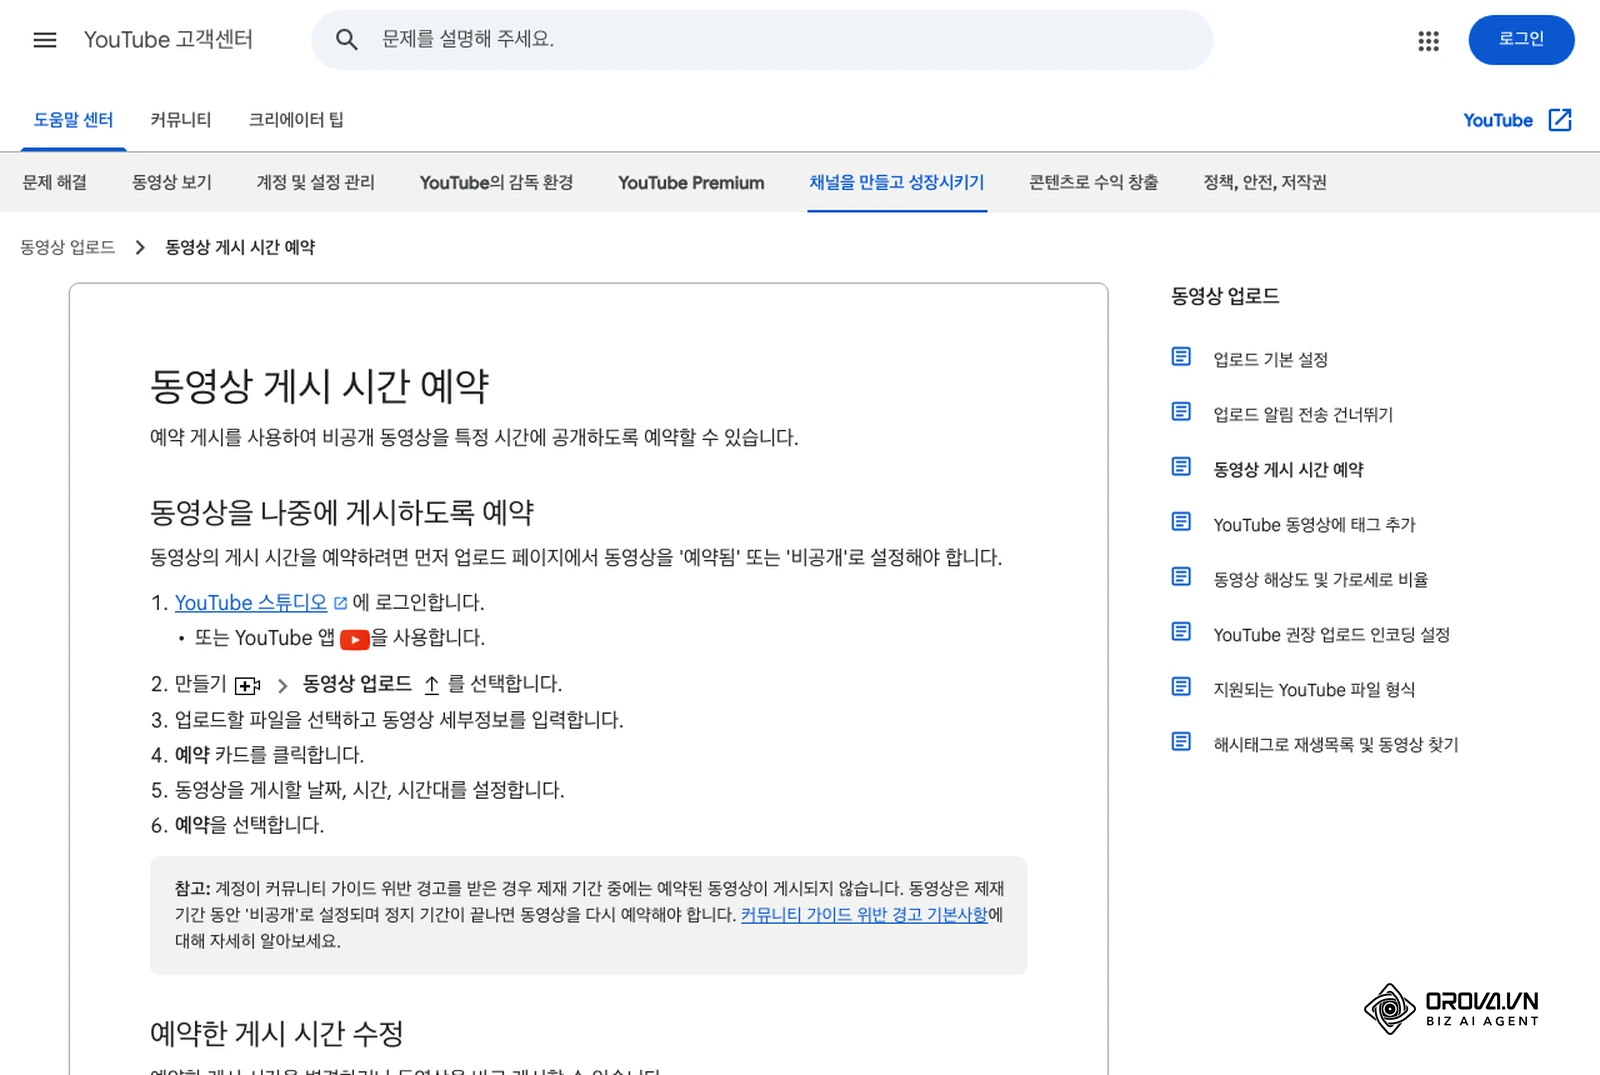The width and height of the screenshot is (1600, 1075).
Task: Open 업로드 기본 설정 article
Action: click(x=1270, y=360)
